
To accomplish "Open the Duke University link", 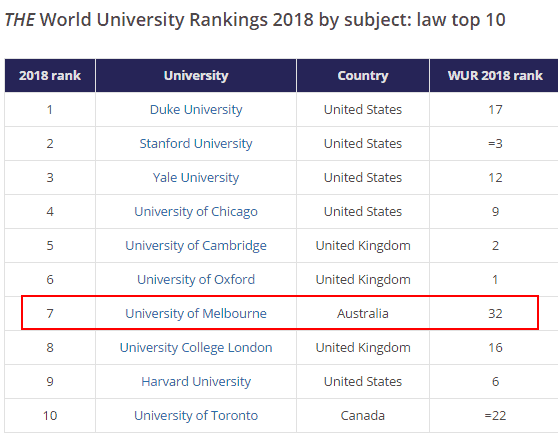I will point(196,110).
